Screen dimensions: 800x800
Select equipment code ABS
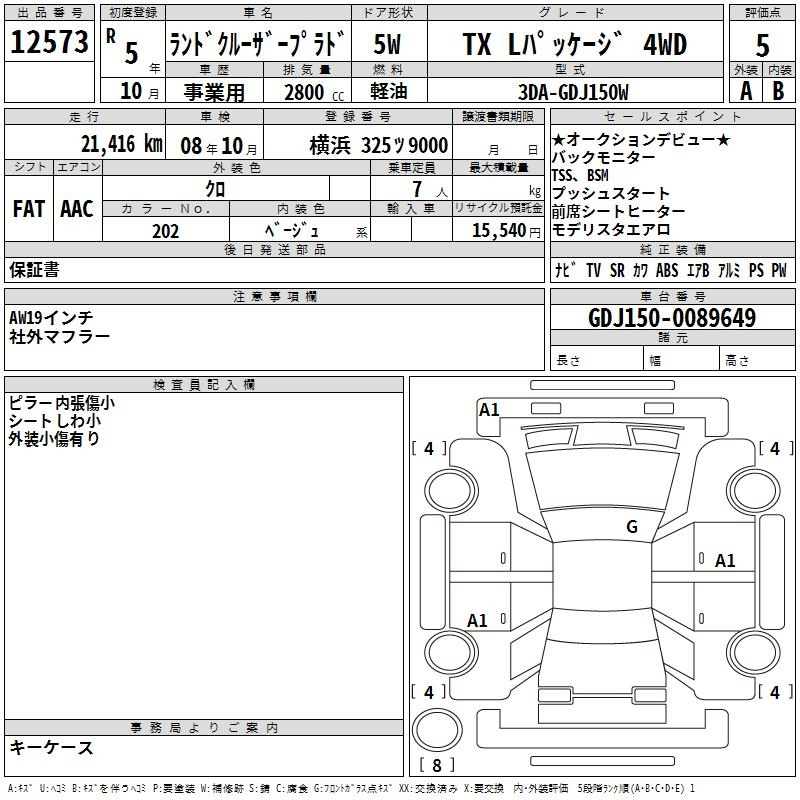pos(667,270)
